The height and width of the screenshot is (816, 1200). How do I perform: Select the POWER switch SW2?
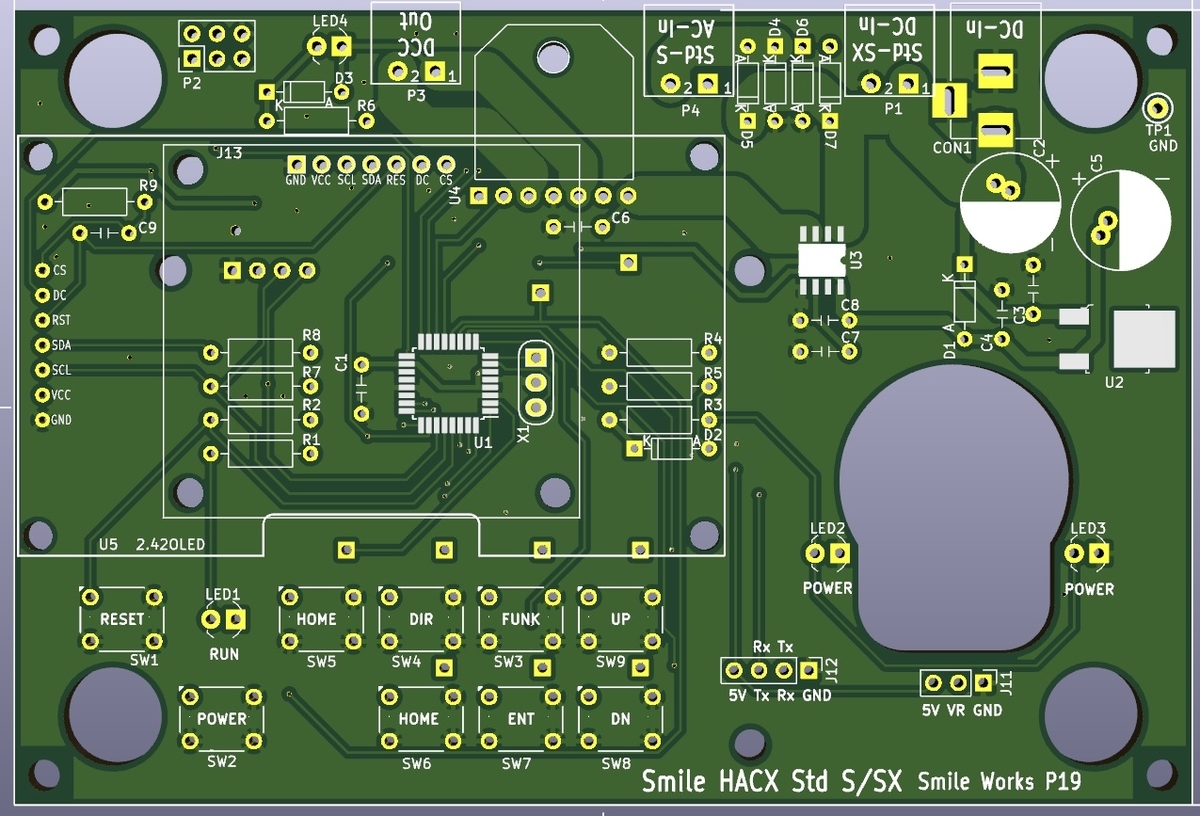click(x=222, y=718)
